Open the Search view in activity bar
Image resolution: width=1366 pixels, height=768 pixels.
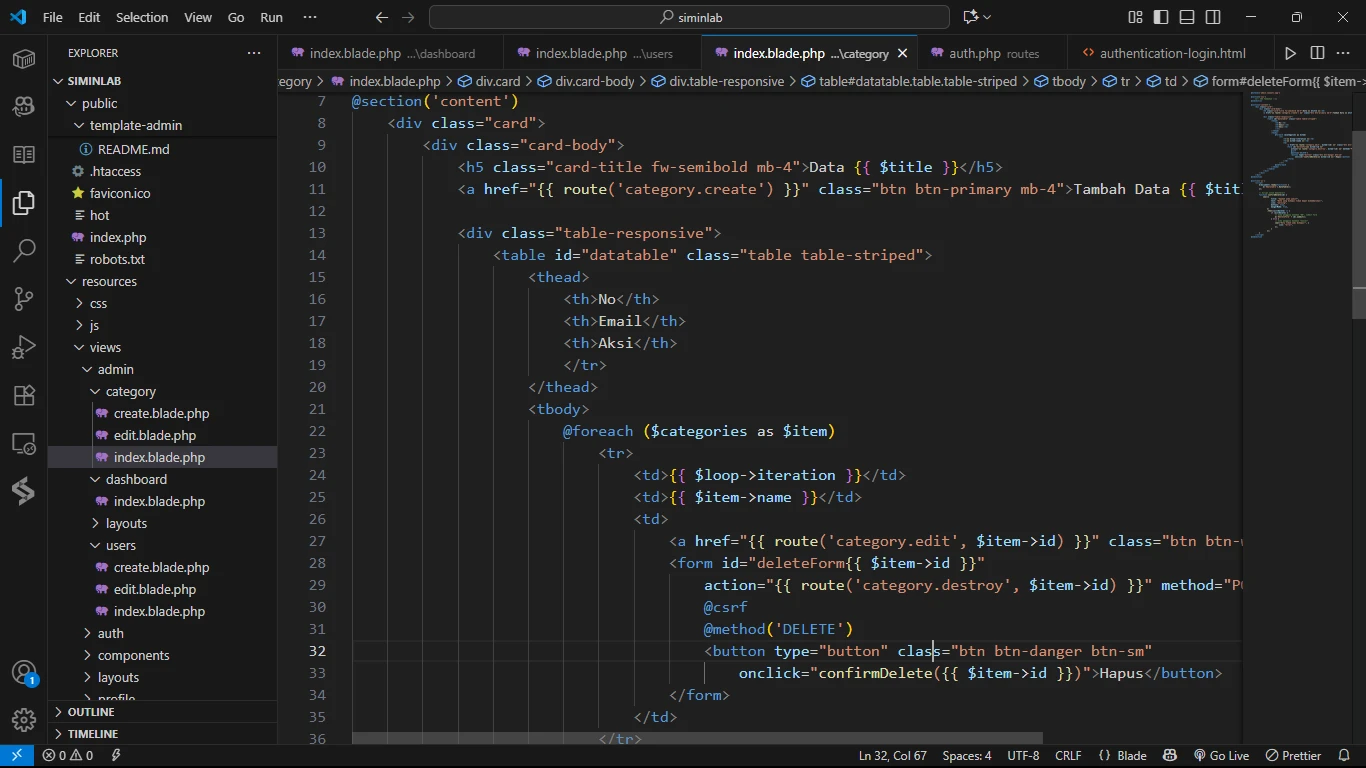click(24, 250)
